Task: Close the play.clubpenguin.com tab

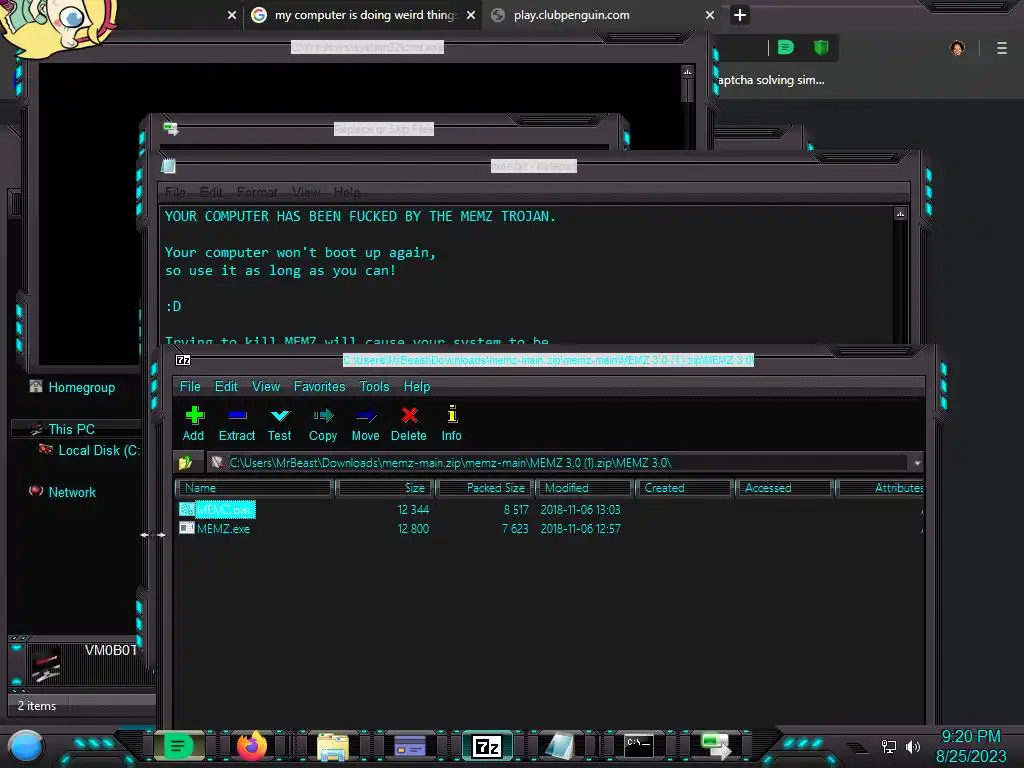Action: click(710, 15)
